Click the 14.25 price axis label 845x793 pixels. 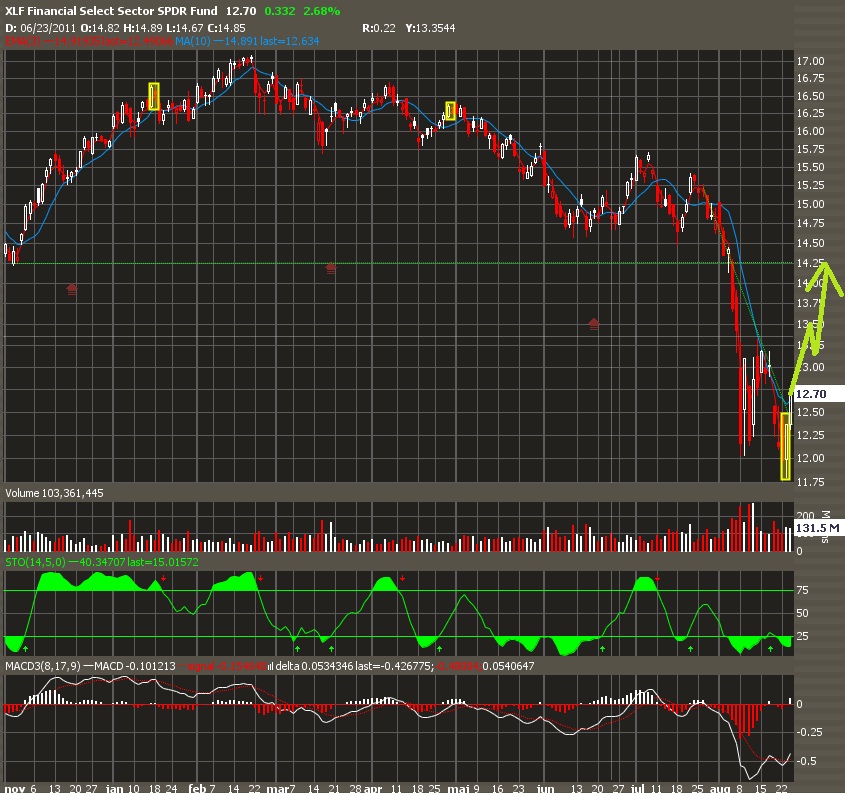pos(811,263)
